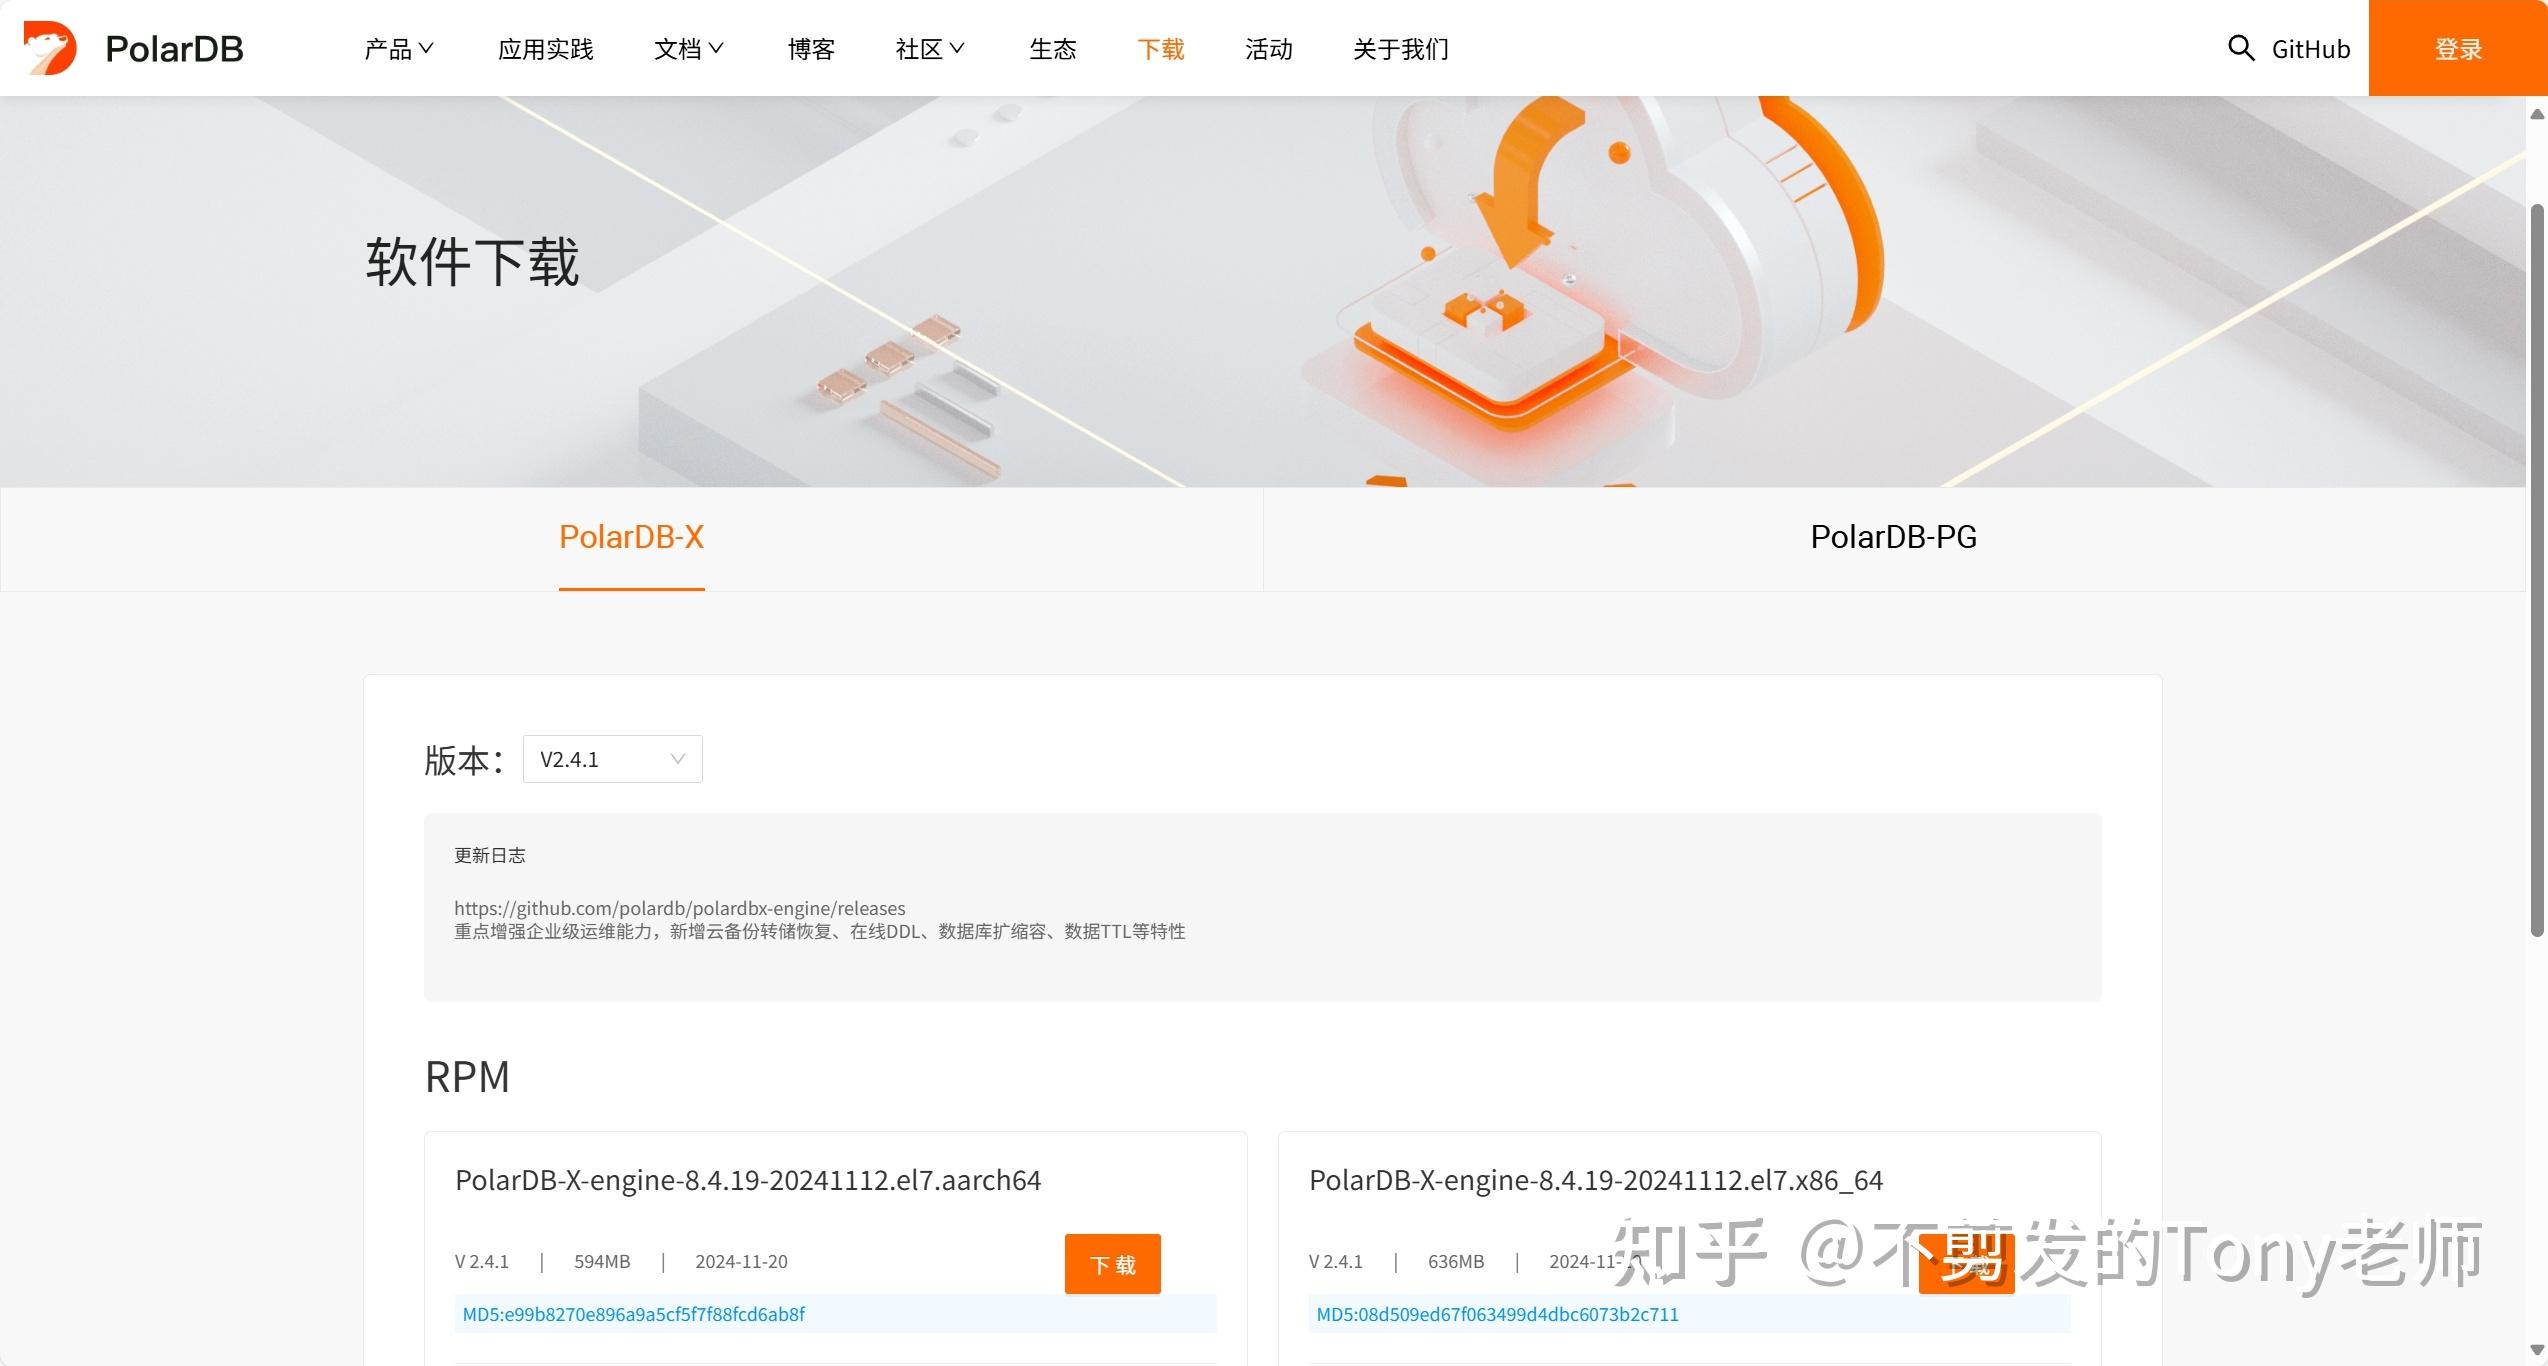Image resolution: width=2548 pixels, height=1366 pixels.
Task: Select the 下载 navigation item
Action: click(1161, 48)
